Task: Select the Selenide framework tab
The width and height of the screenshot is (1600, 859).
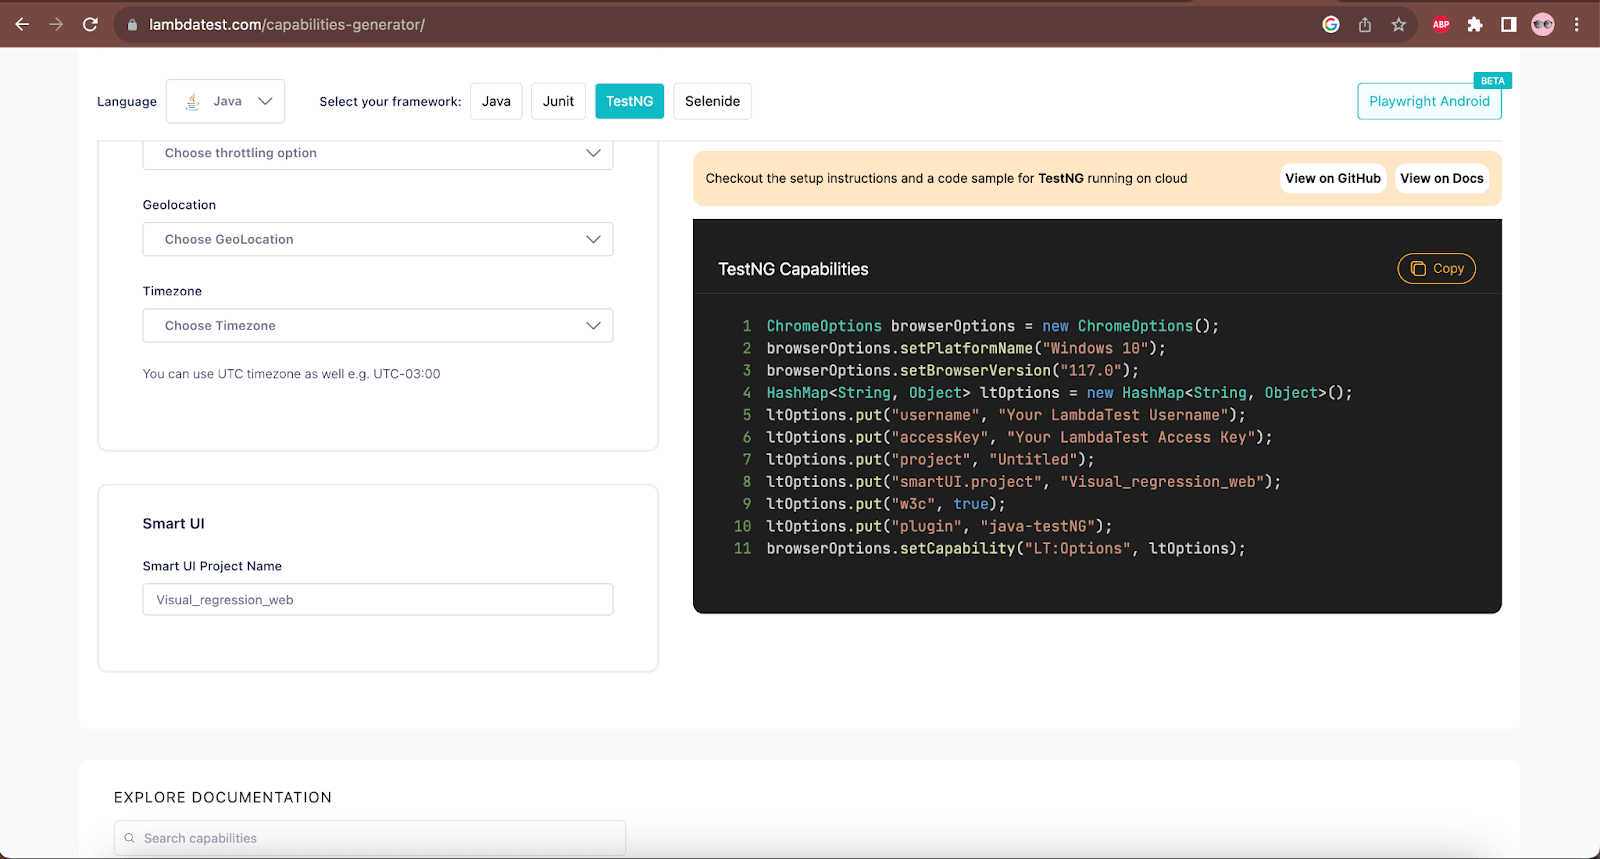Action: coord(712,101)
